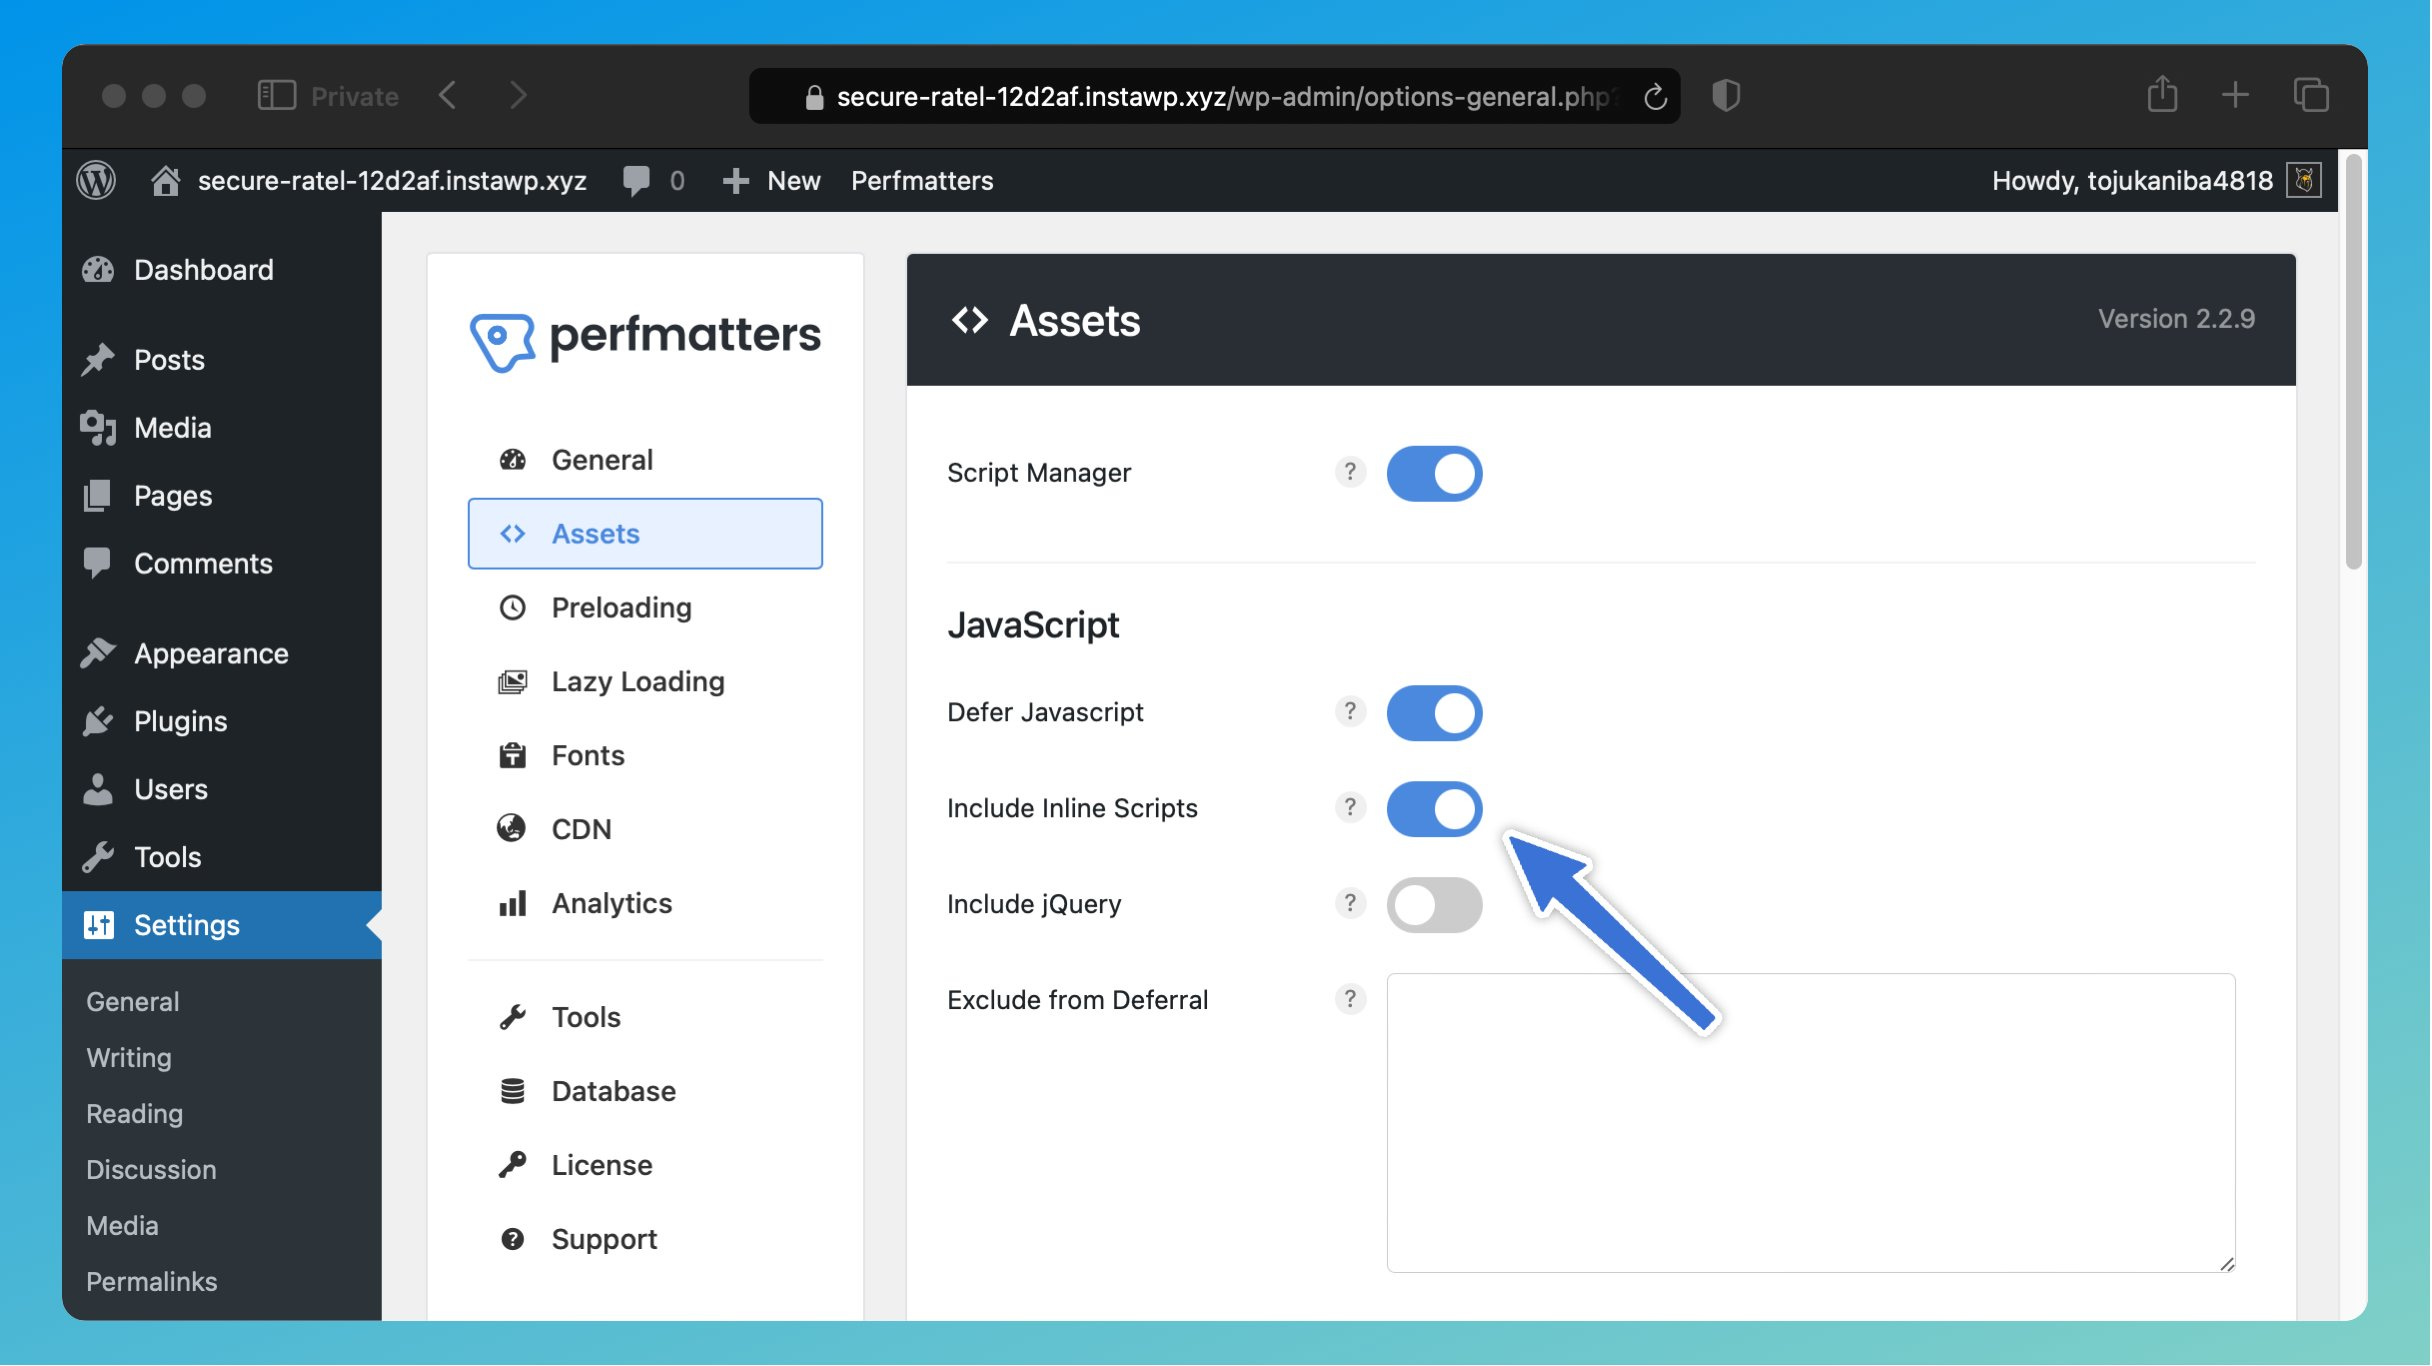Screen dimensions: 2432x1366
Task: Click Perfmatters in the admin bar
Action: coord(922,181)
